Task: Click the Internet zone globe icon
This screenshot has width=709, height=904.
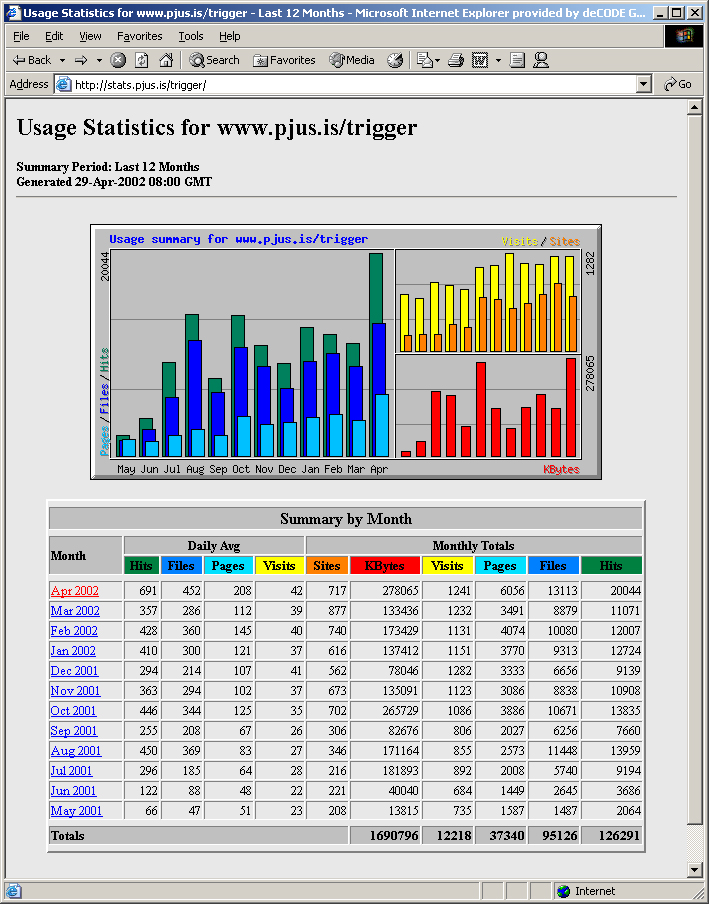Action: click(x=564, y=891)
